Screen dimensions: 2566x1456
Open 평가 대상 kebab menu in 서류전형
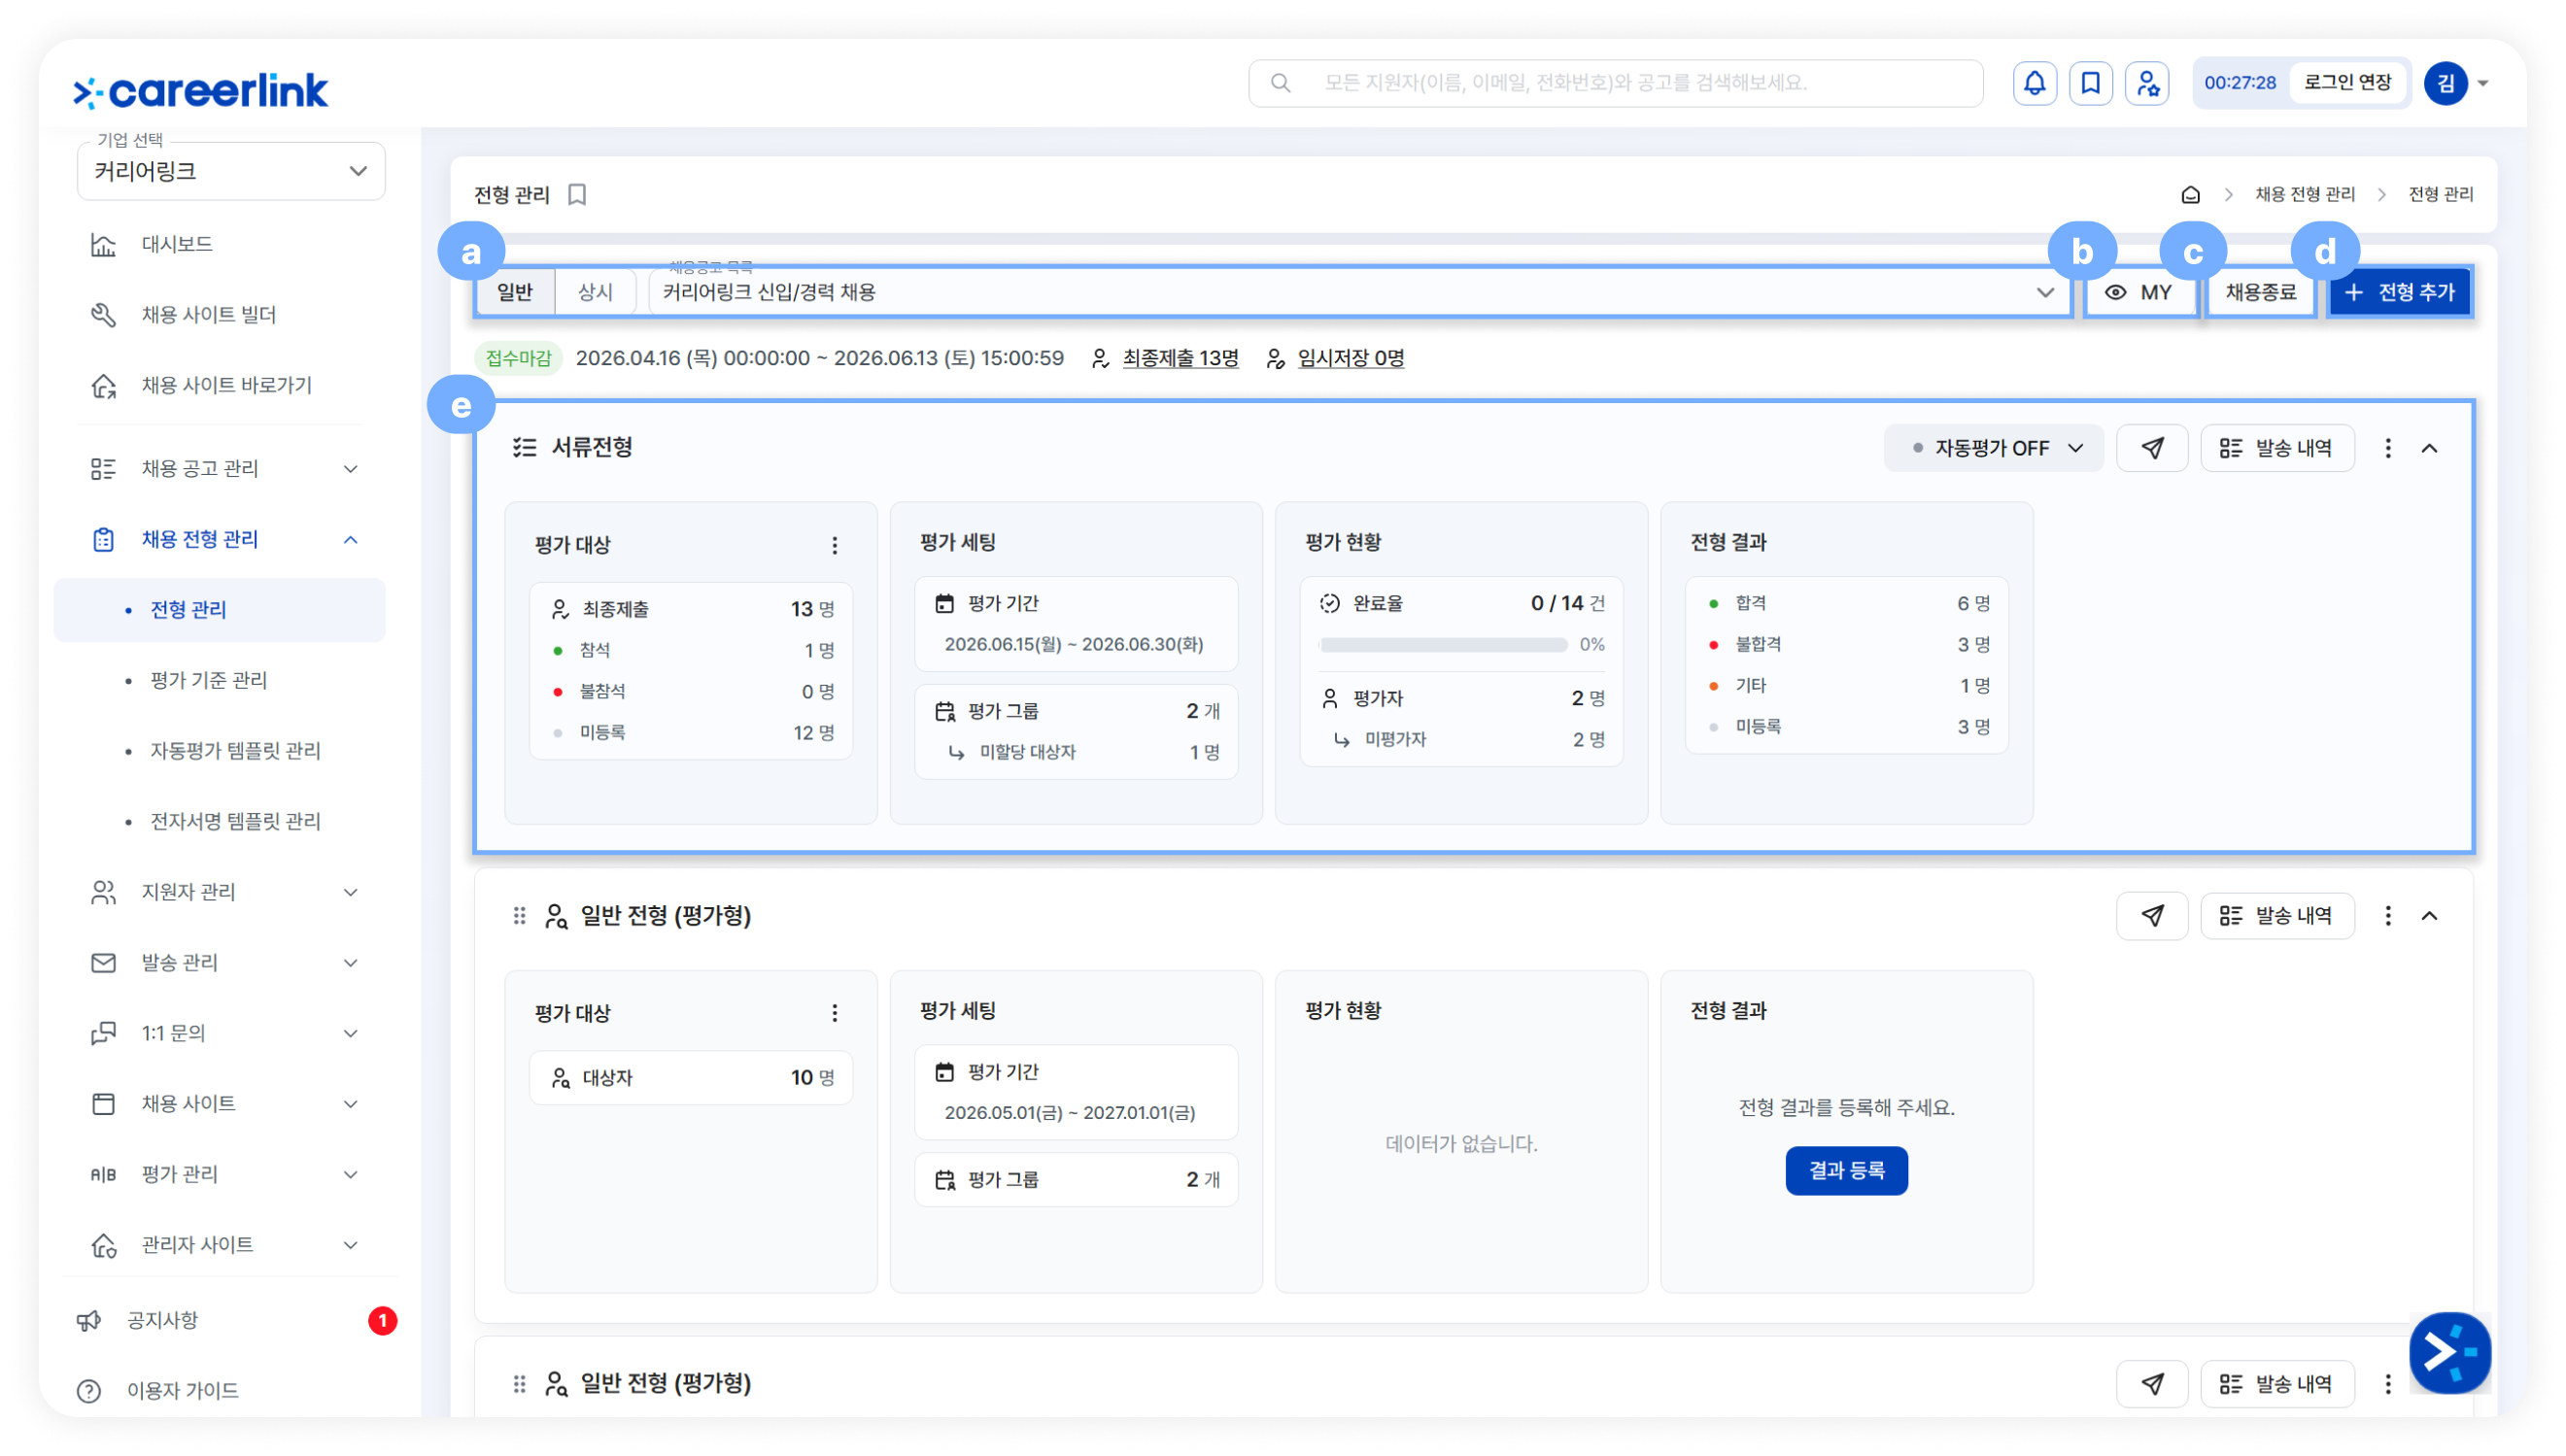834,545
